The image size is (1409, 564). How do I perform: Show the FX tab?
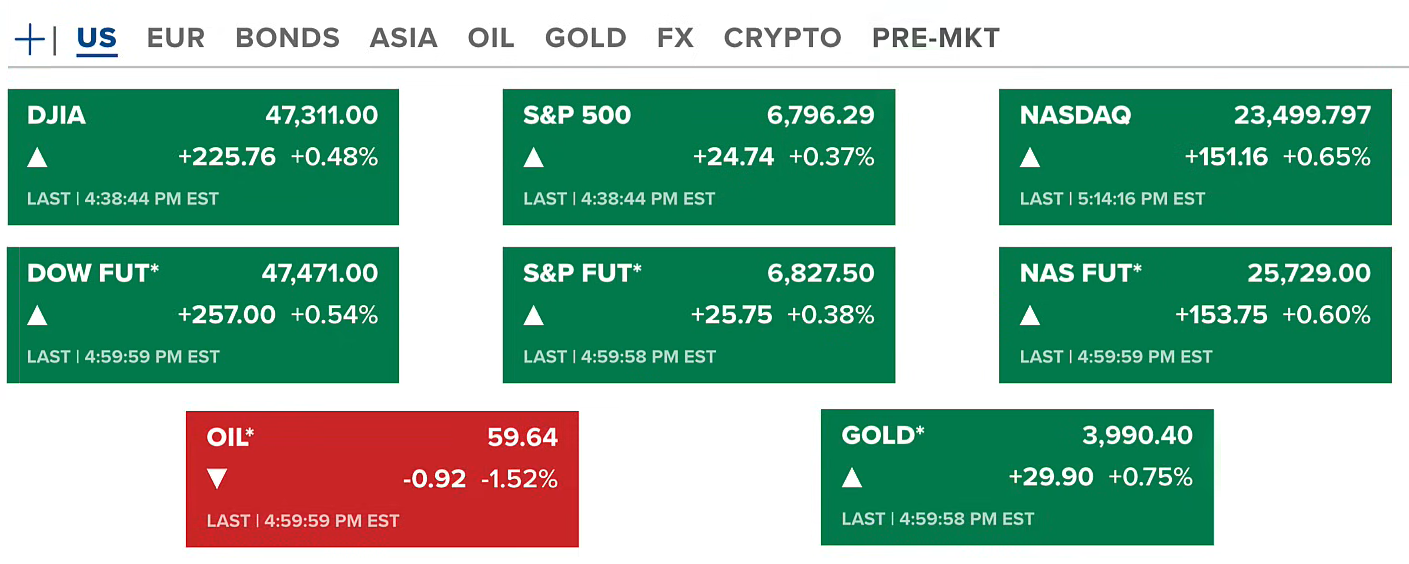point(675,38)
